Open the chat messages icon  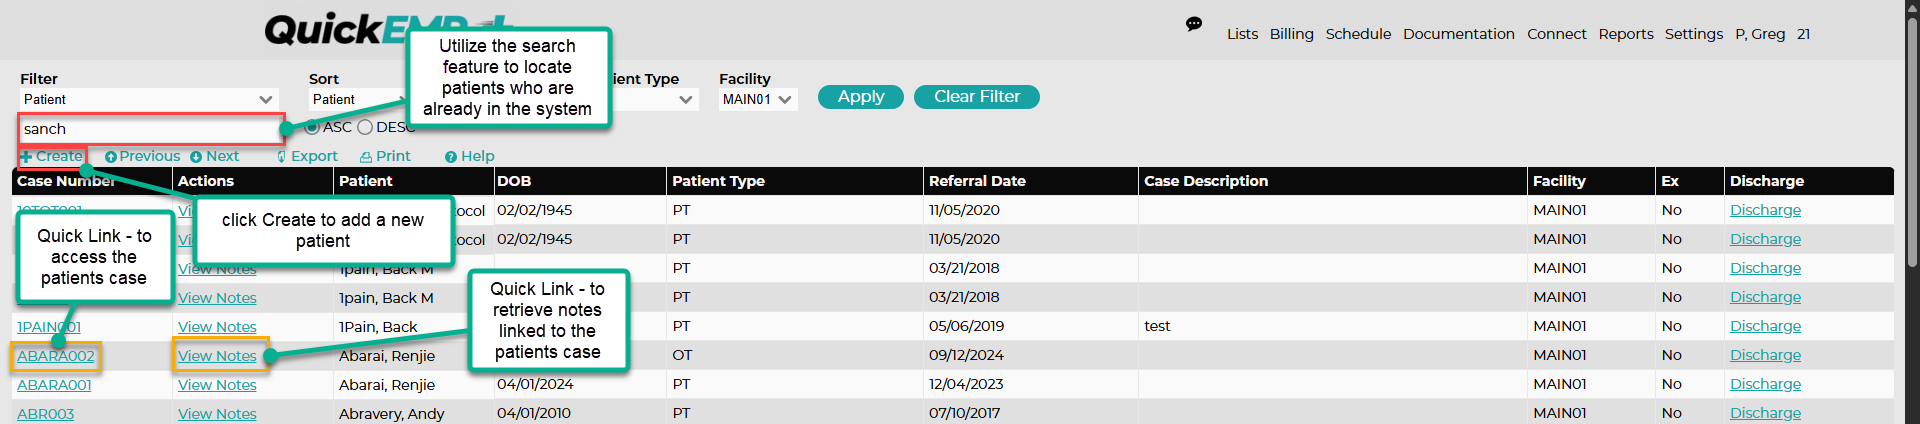[1194, 24]
